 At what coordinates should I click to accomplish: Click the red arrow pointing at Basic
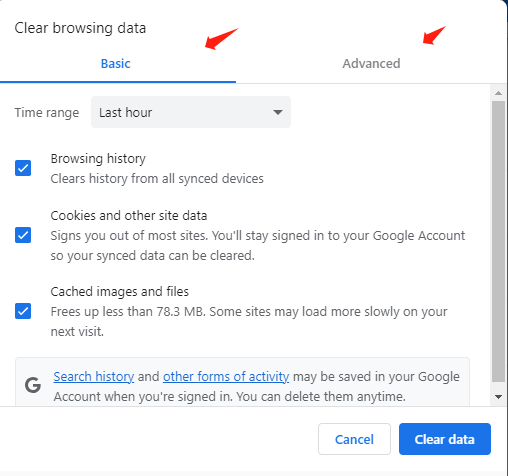221,39
